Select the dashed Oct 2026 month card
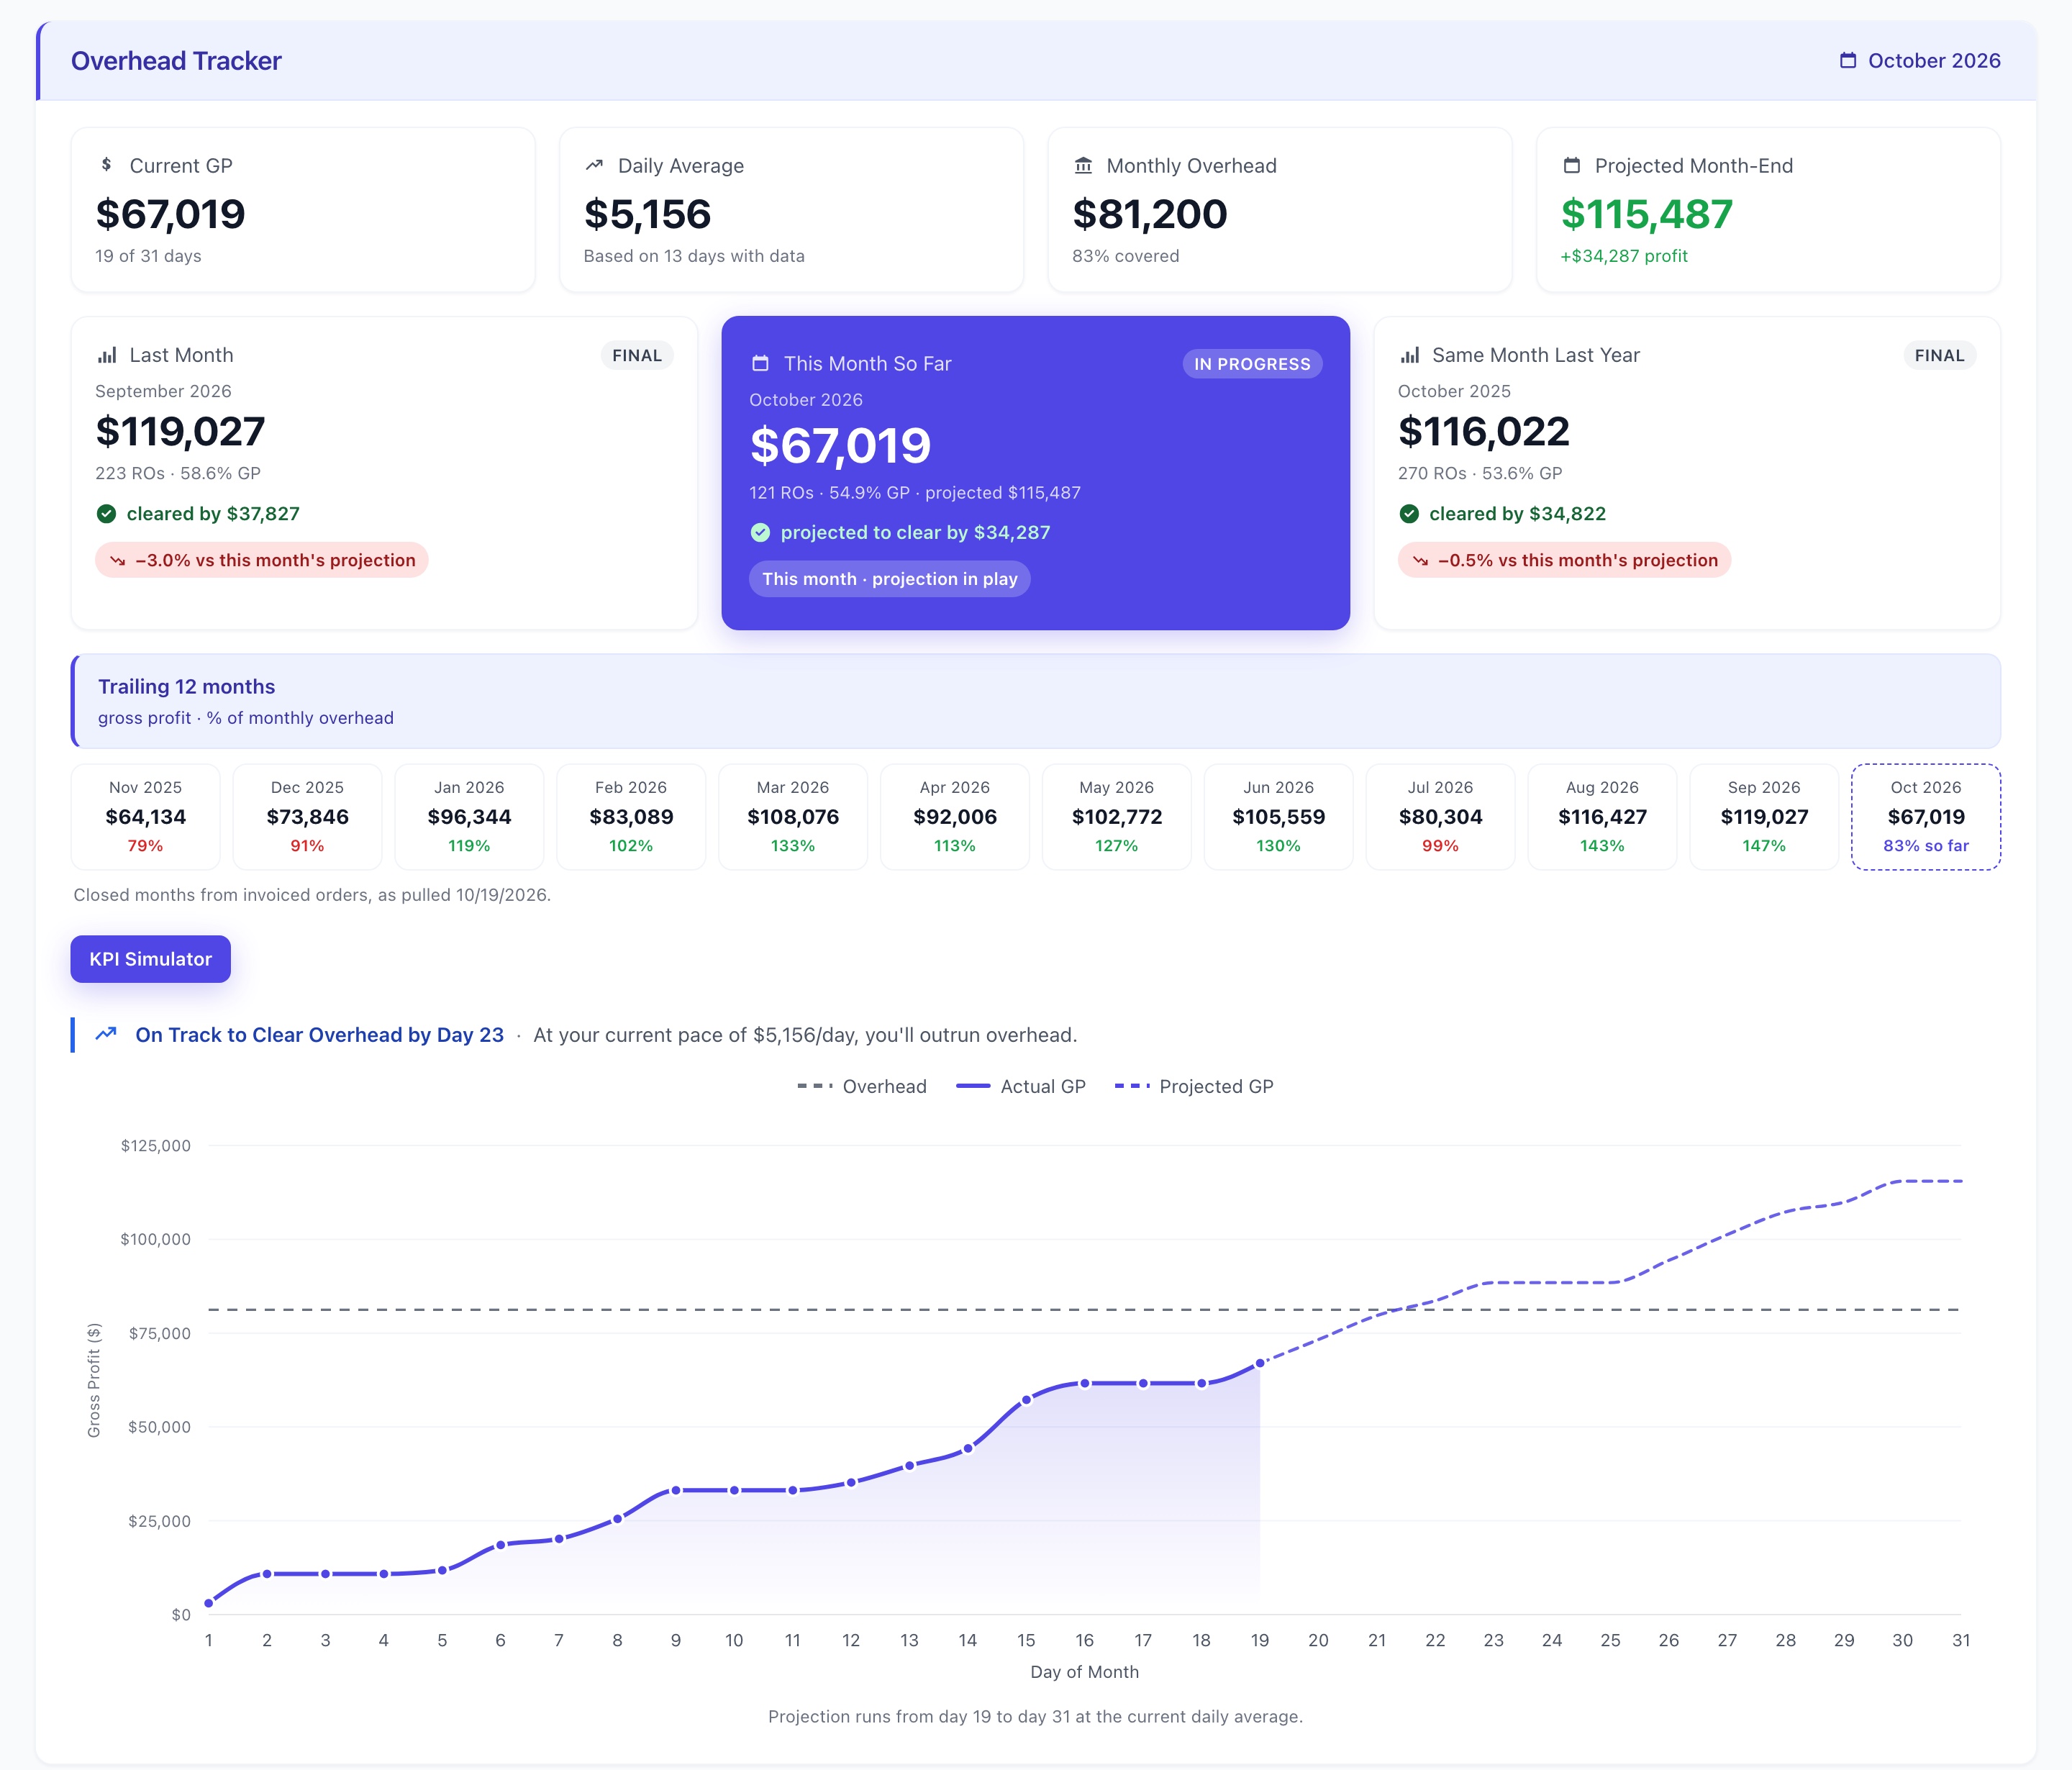 click(x=1926, y=817)
